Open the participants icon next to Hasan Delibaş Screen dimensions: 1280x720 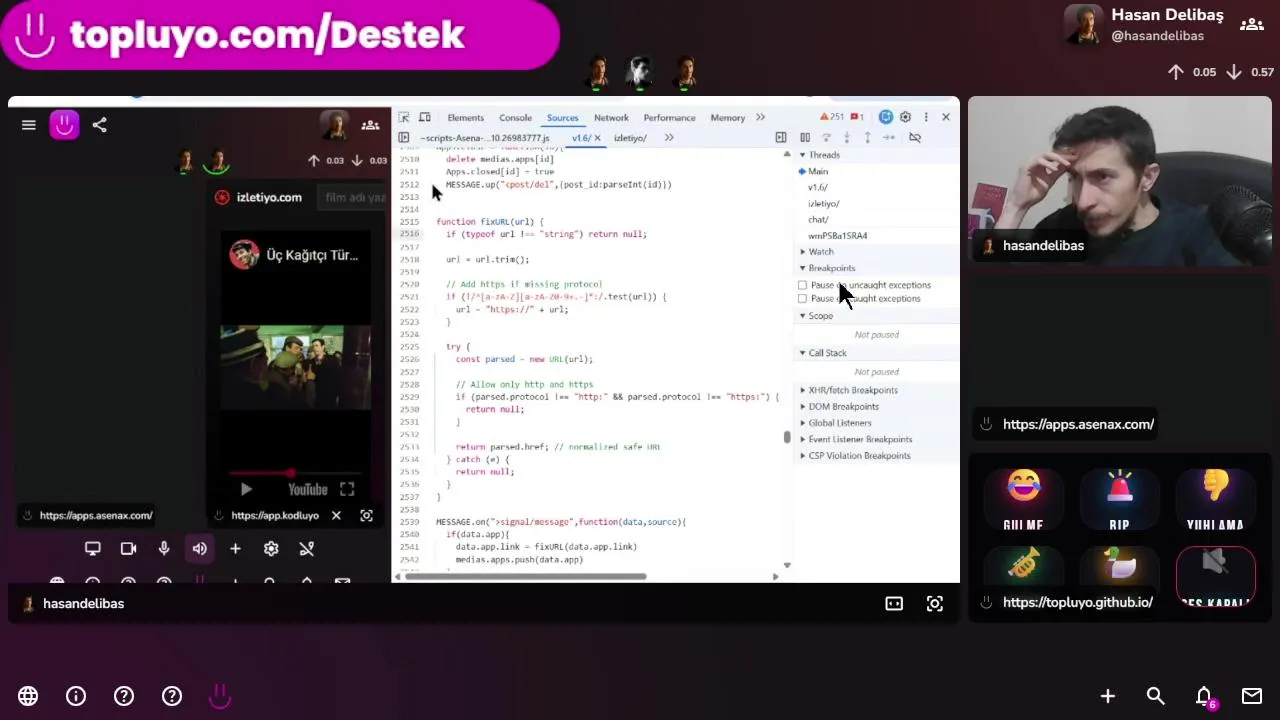(1251, 24)
